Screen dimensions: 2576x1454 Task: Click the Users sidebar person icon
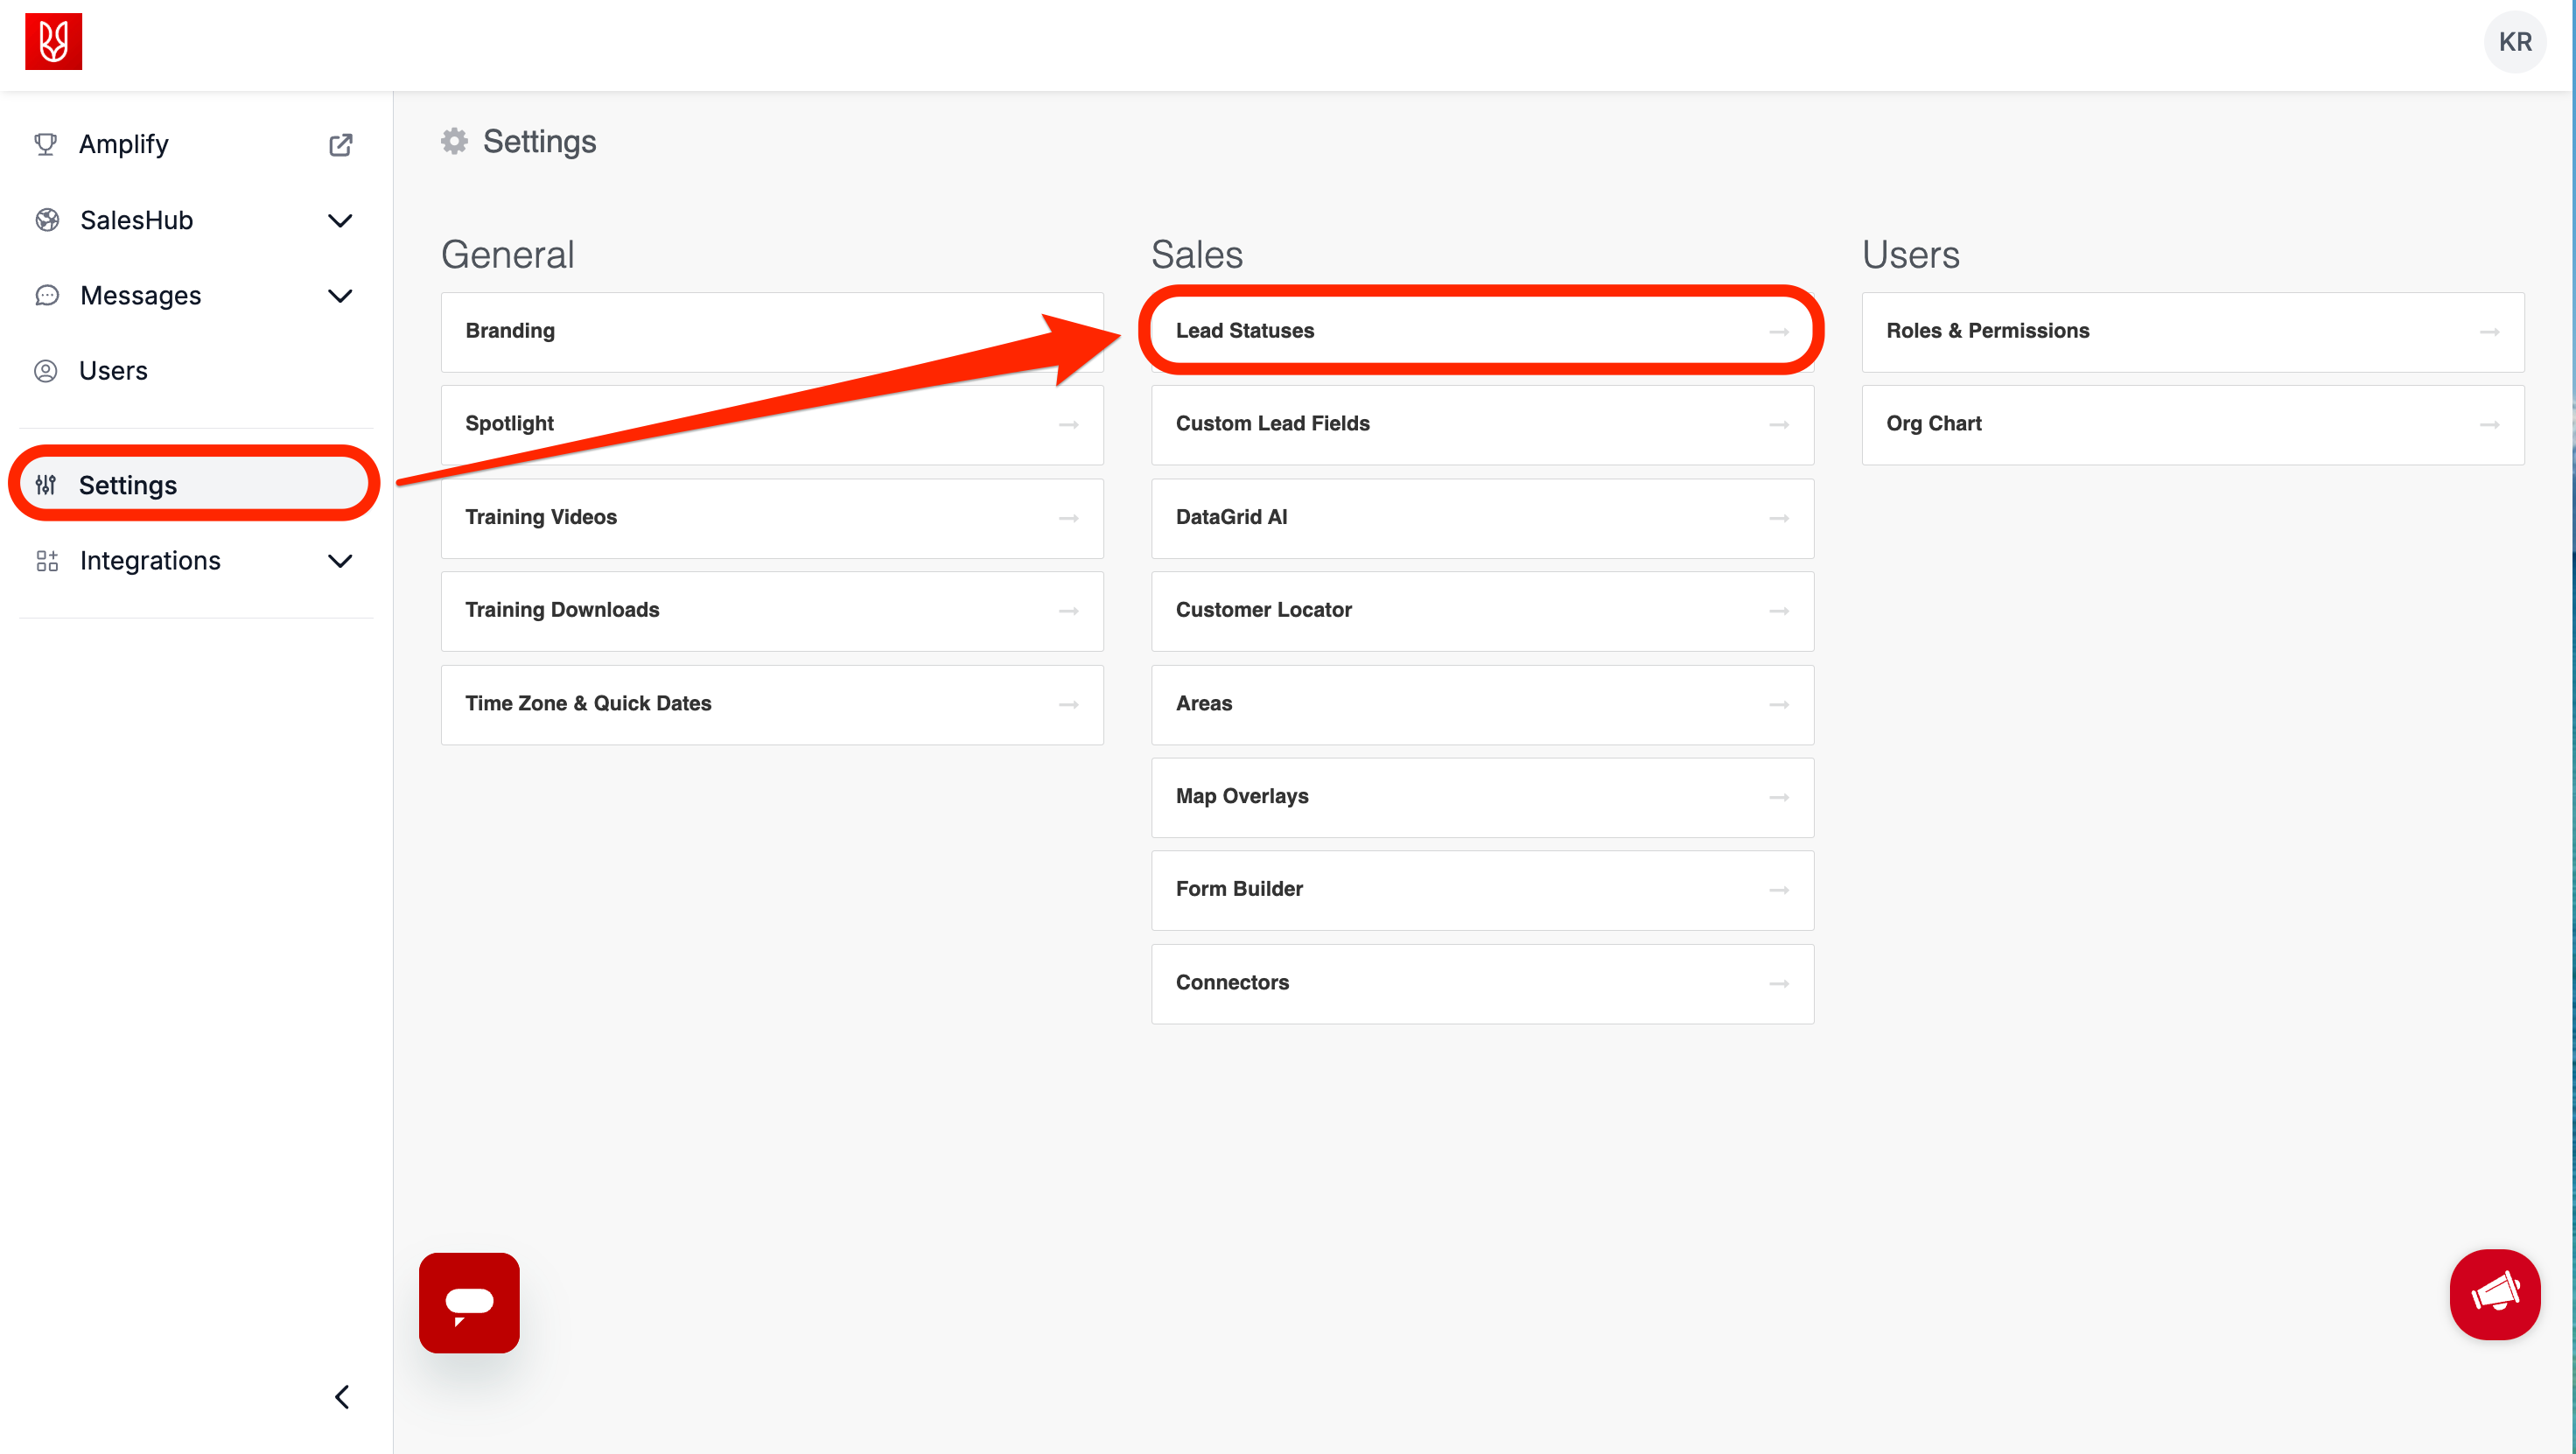46,371
